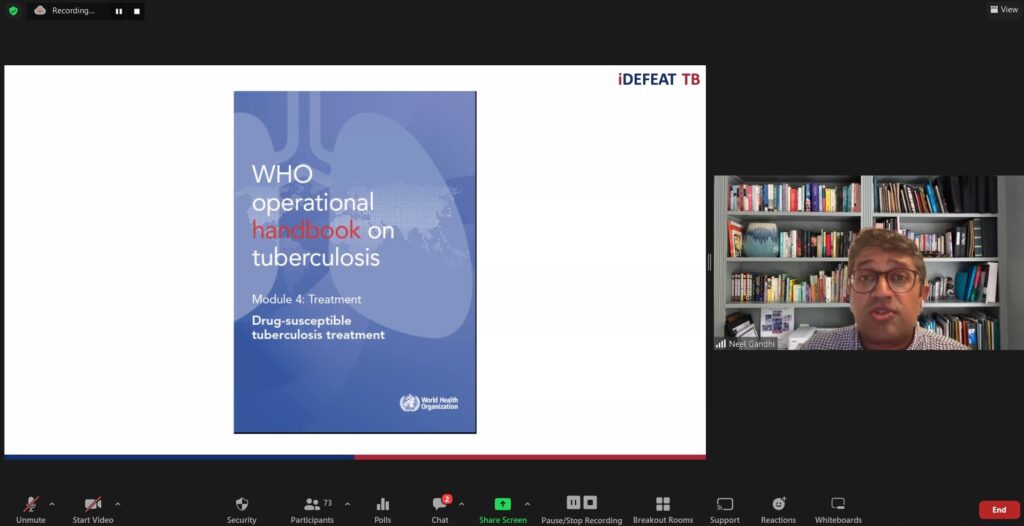This screenshot has height=526, width=1024.
Task: Expand the Participants options arrow
Action: tap(347, 503)
